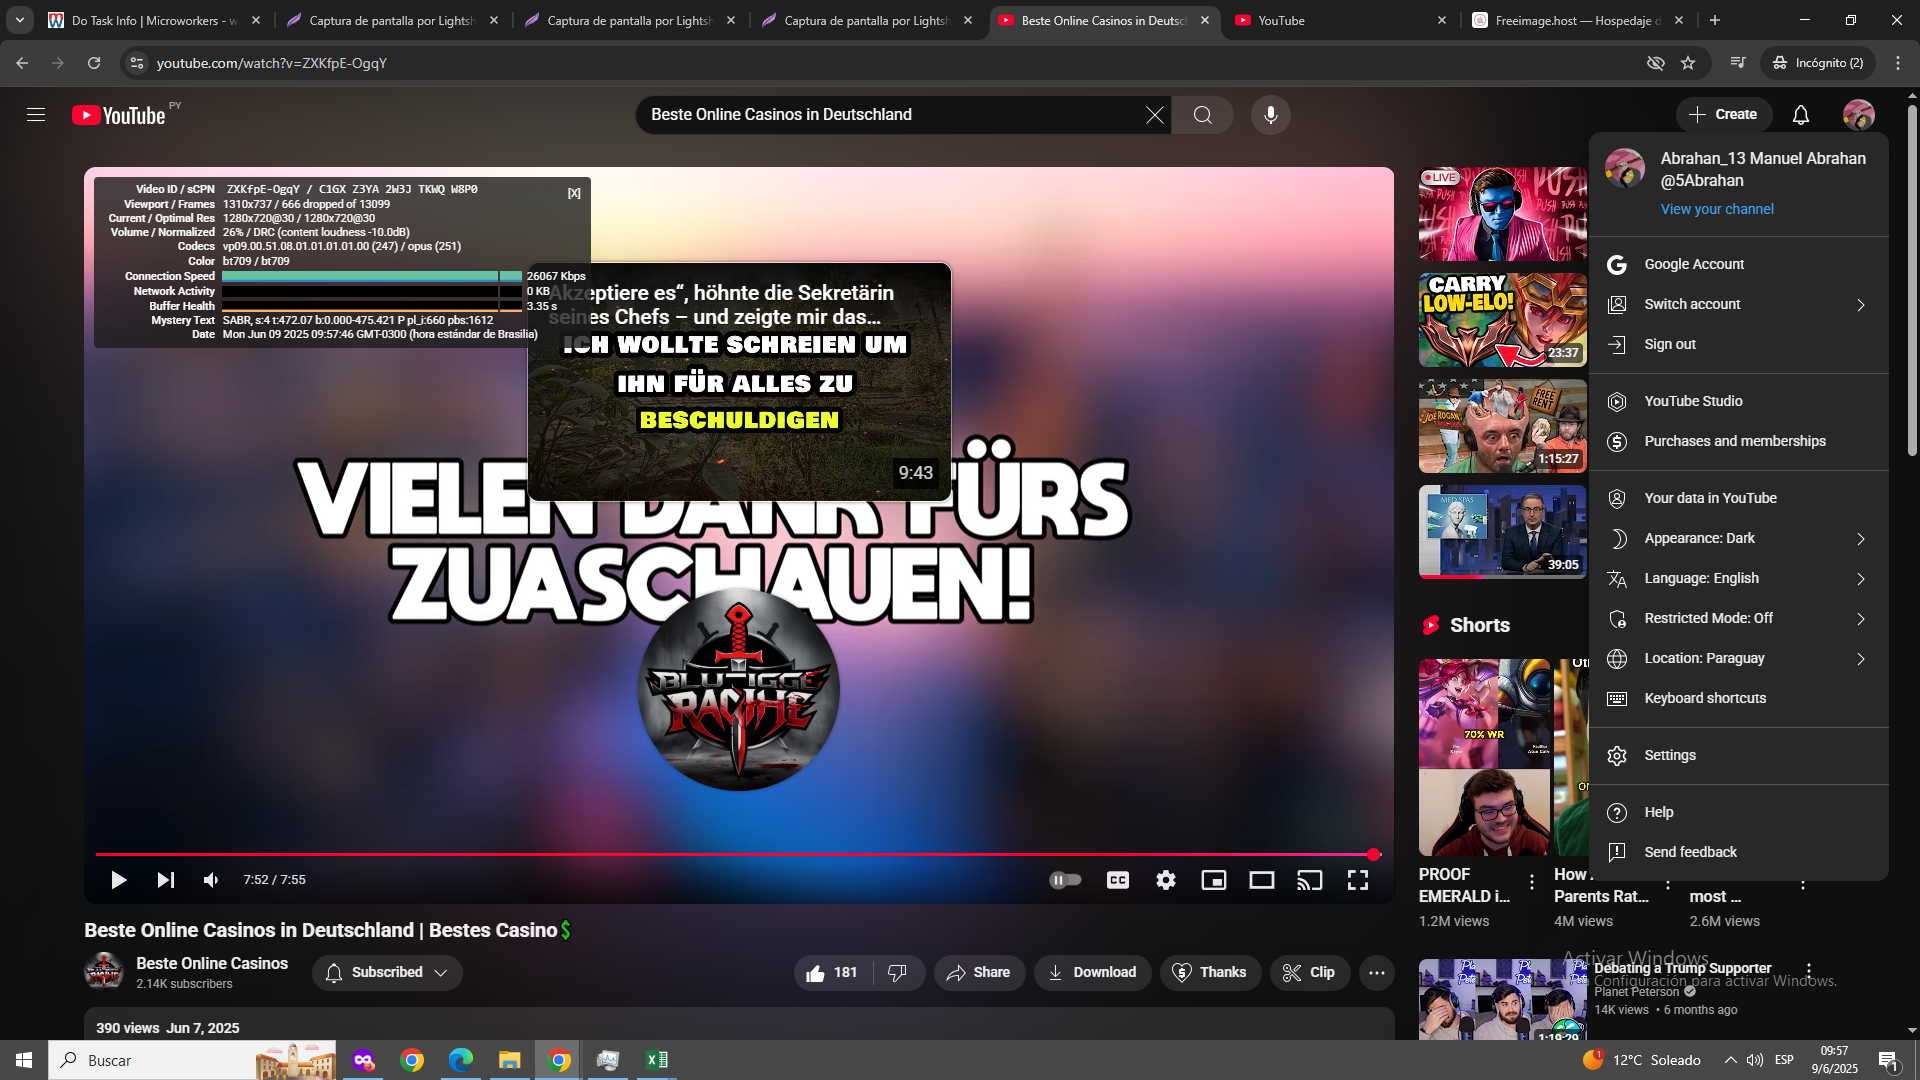The image size is (1920, 1080).
Task: Skip to the next video
Action: 165,880
